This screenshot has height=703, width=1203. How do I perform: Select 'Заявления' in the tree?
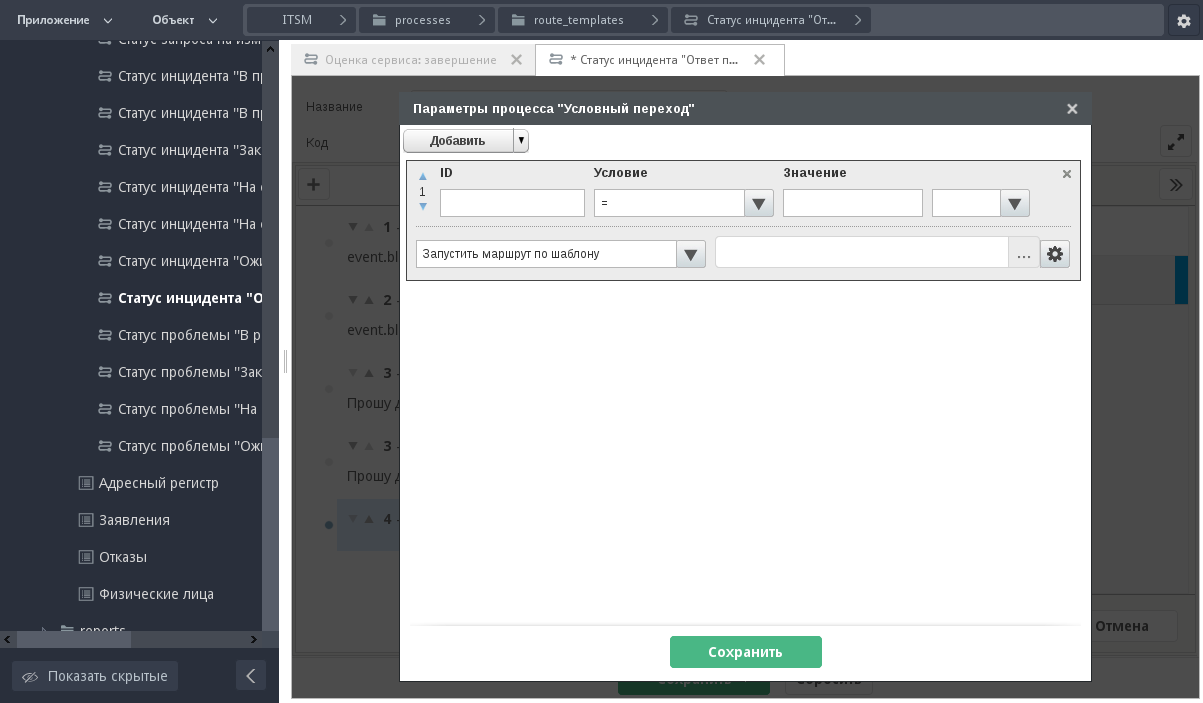tap(134, 520)
